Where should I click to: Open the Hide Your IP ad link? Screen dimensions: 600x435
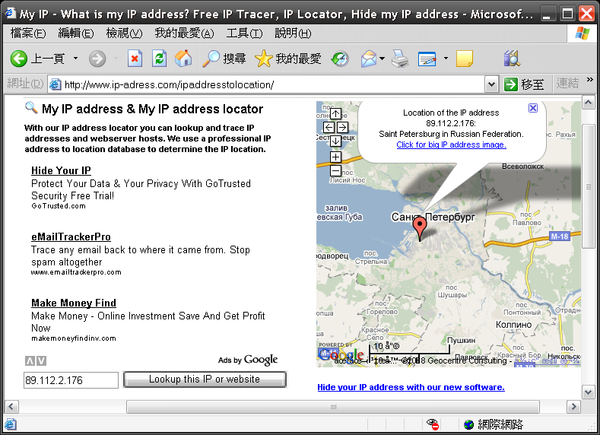click(61, 171)
